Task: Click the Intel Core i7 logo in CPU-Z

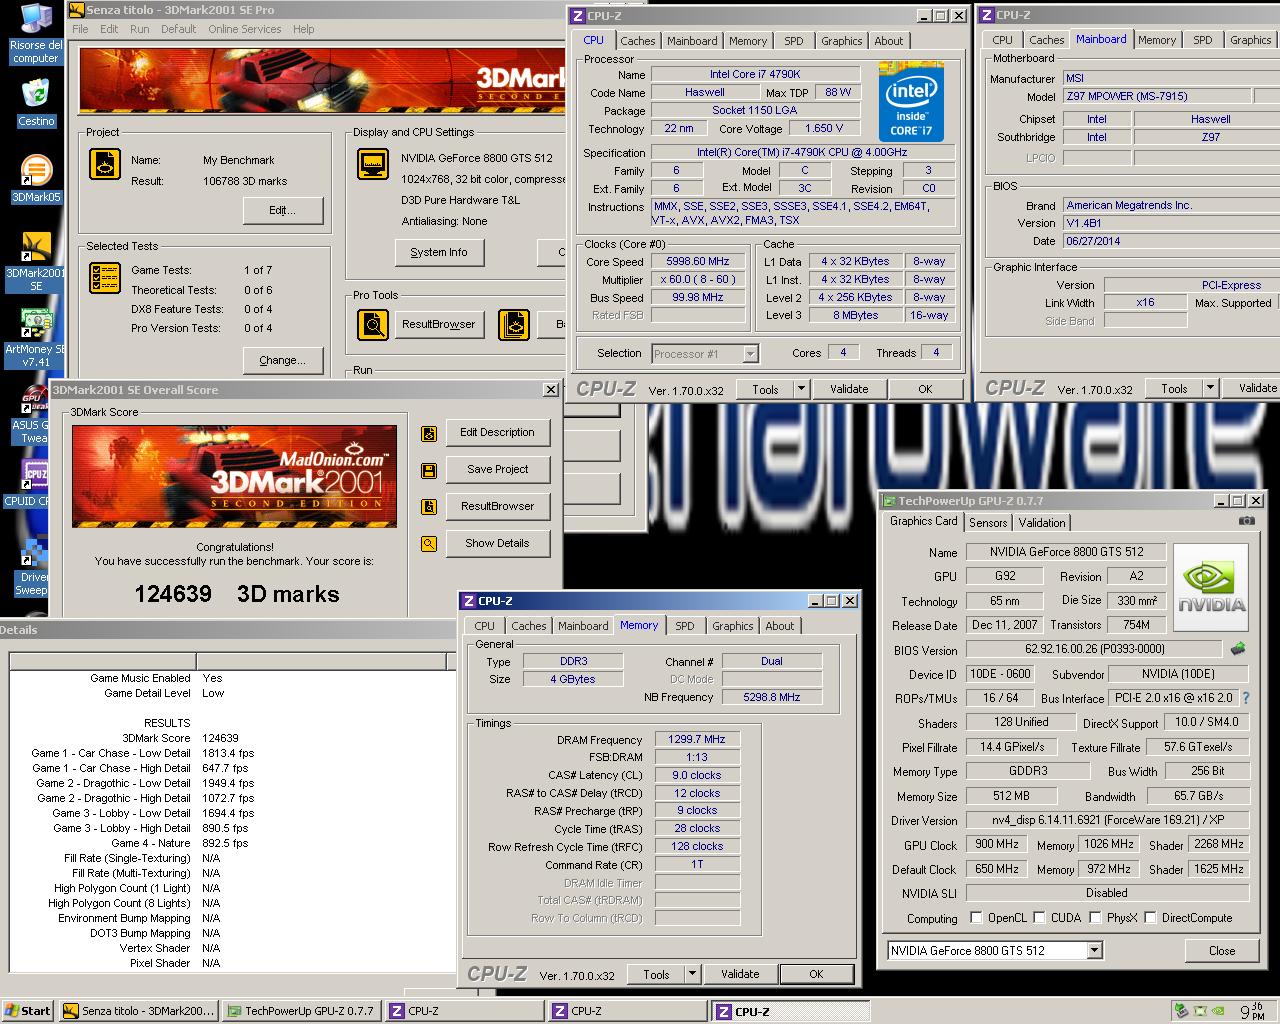Action: 911,102
